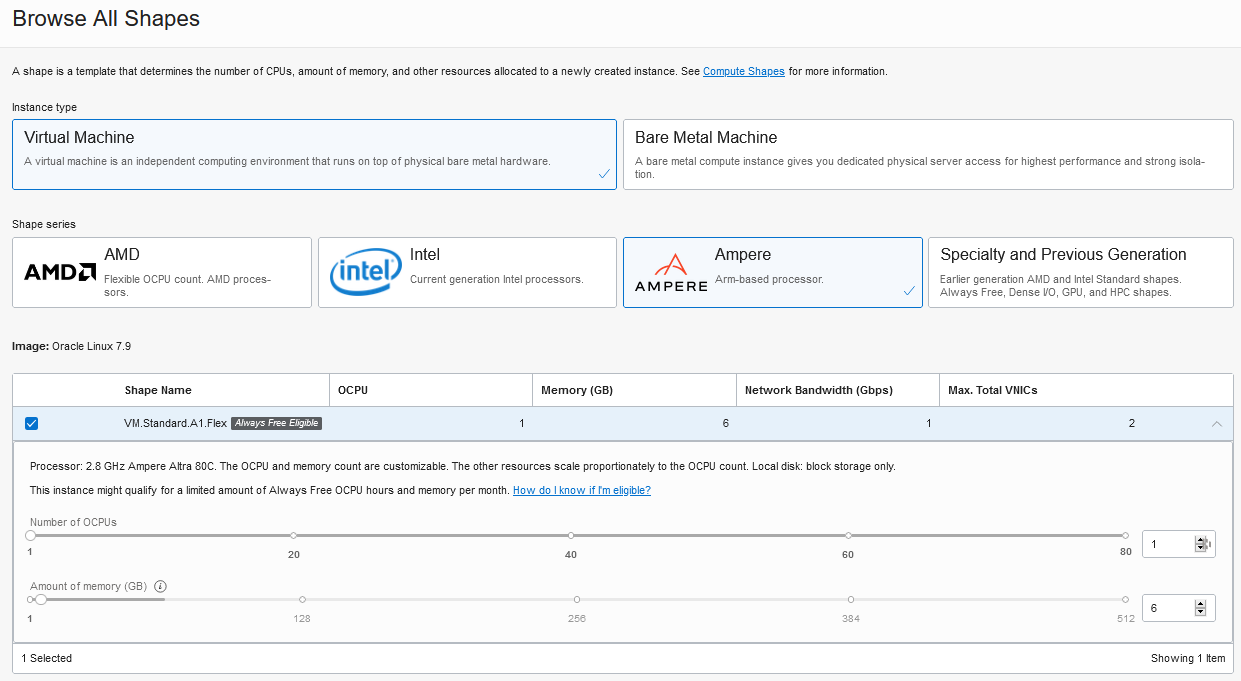Click the Memory (GB) column header

pyautogui.click(x=575, y=390)
